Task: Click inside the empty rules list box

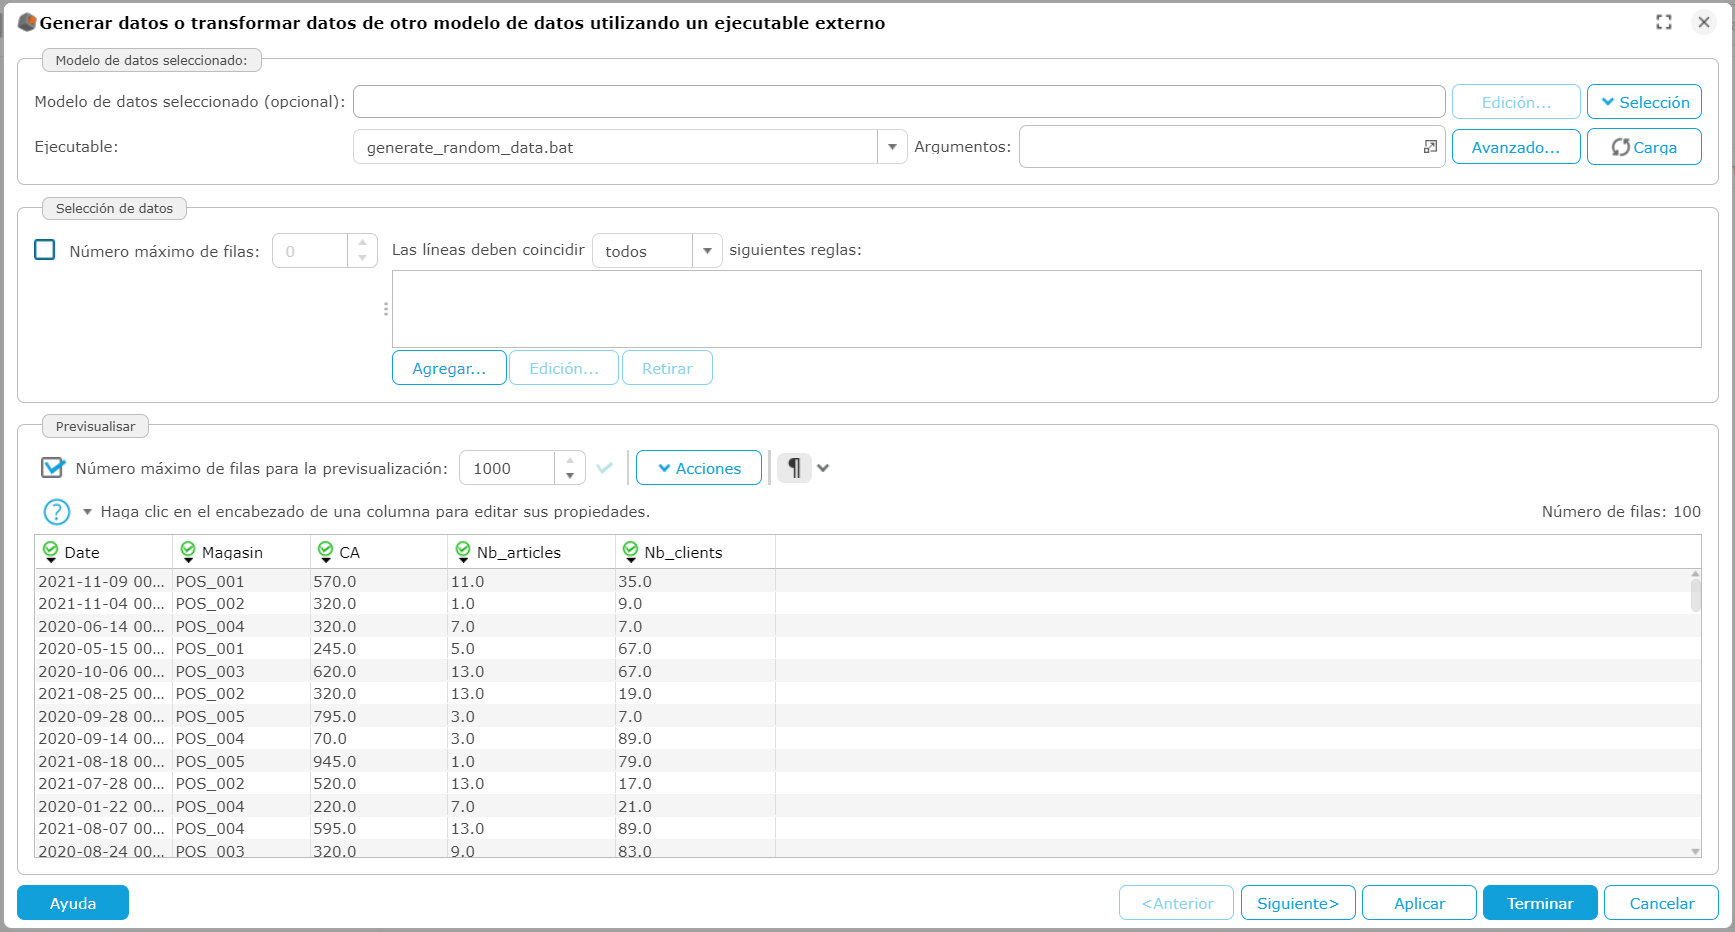Action: 1046,309
